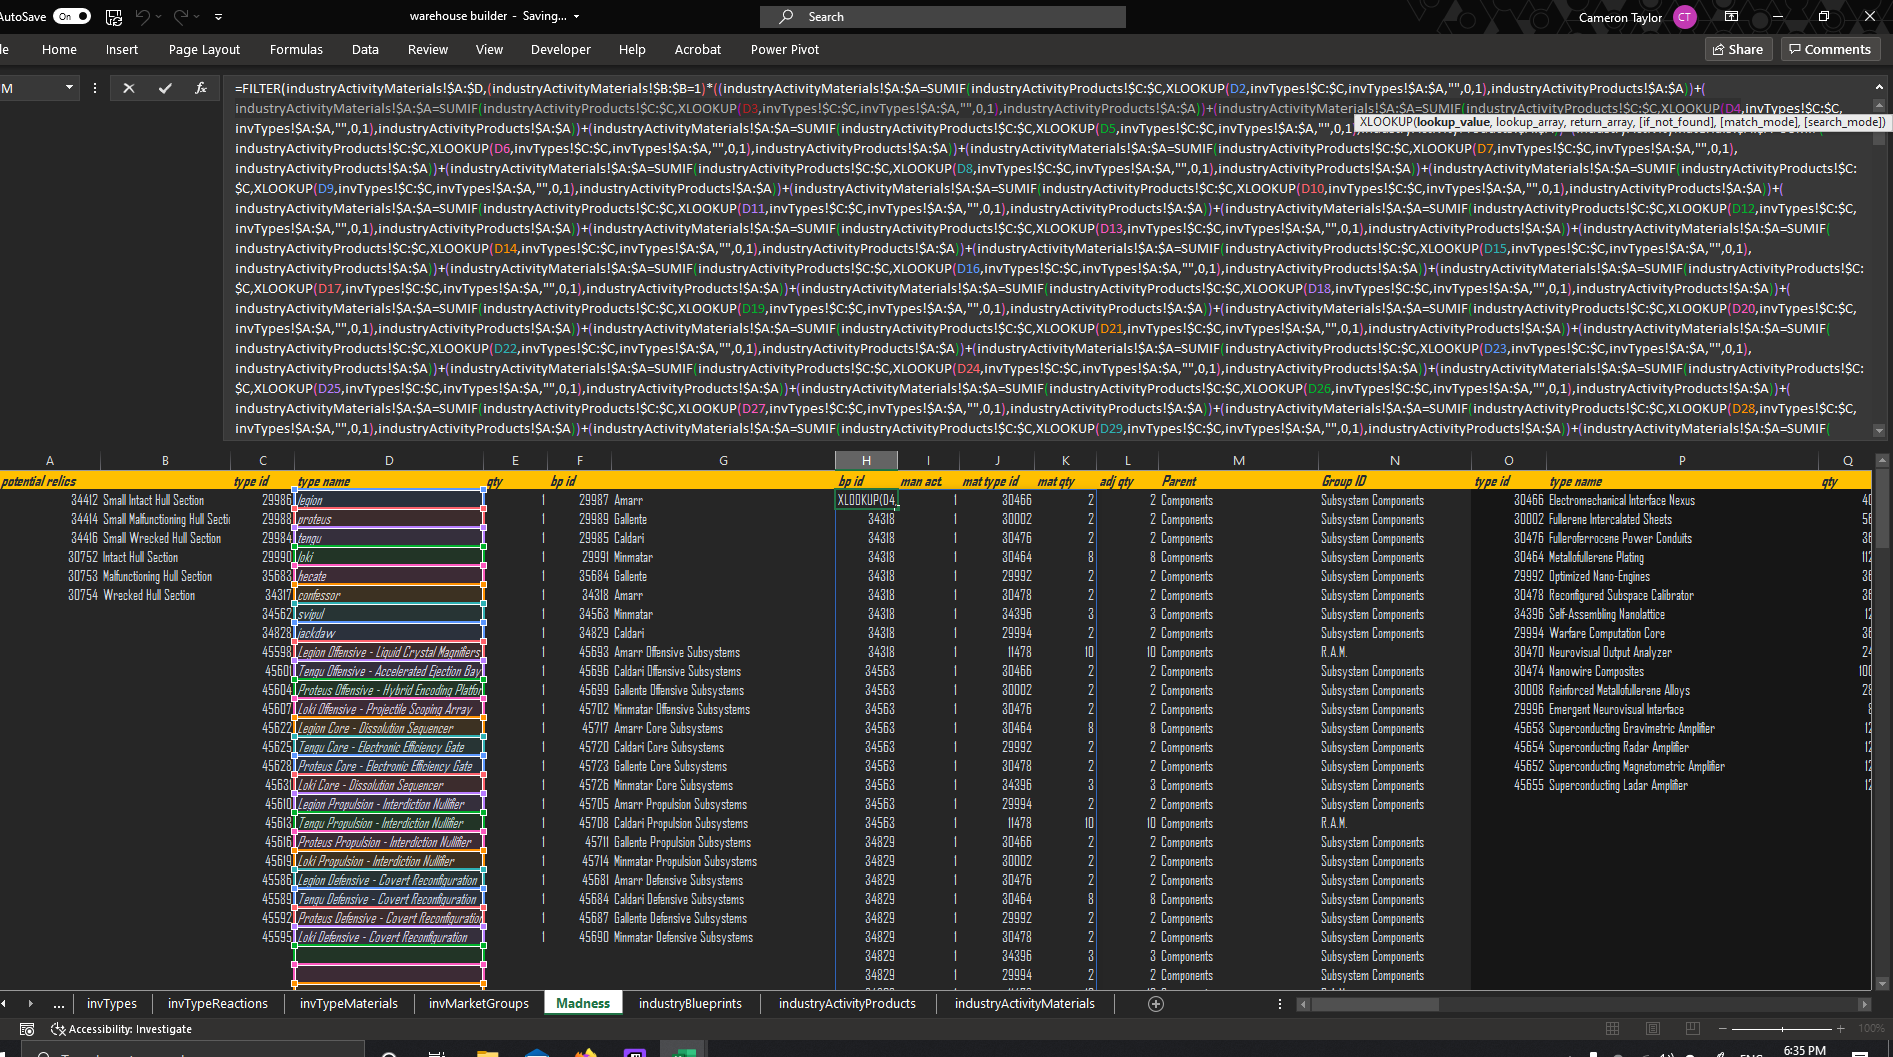Cancel the formula with the X icon
The image size is (1893, 1057).
pos(128,88)
